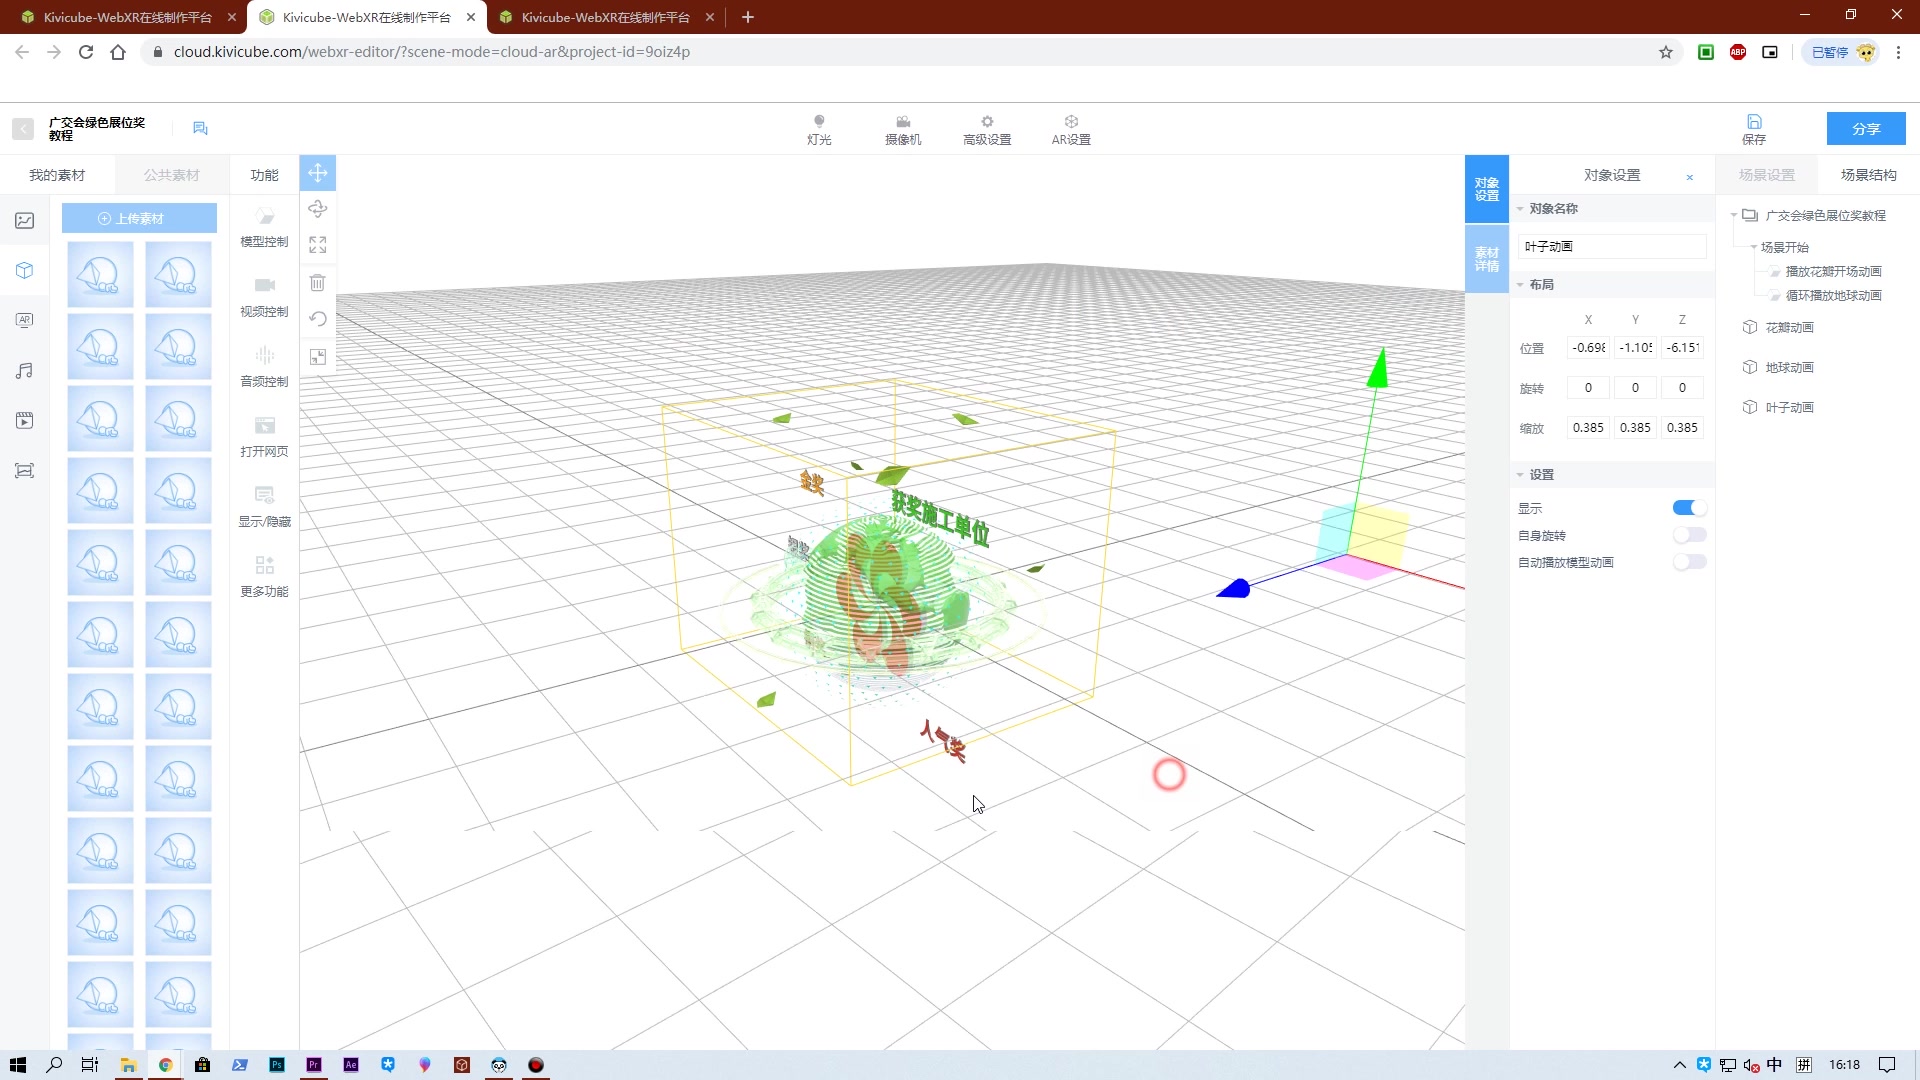The image size is (1920, 1080).
Task: Collapse the 设置 section
Action: tap(1520, 475)
